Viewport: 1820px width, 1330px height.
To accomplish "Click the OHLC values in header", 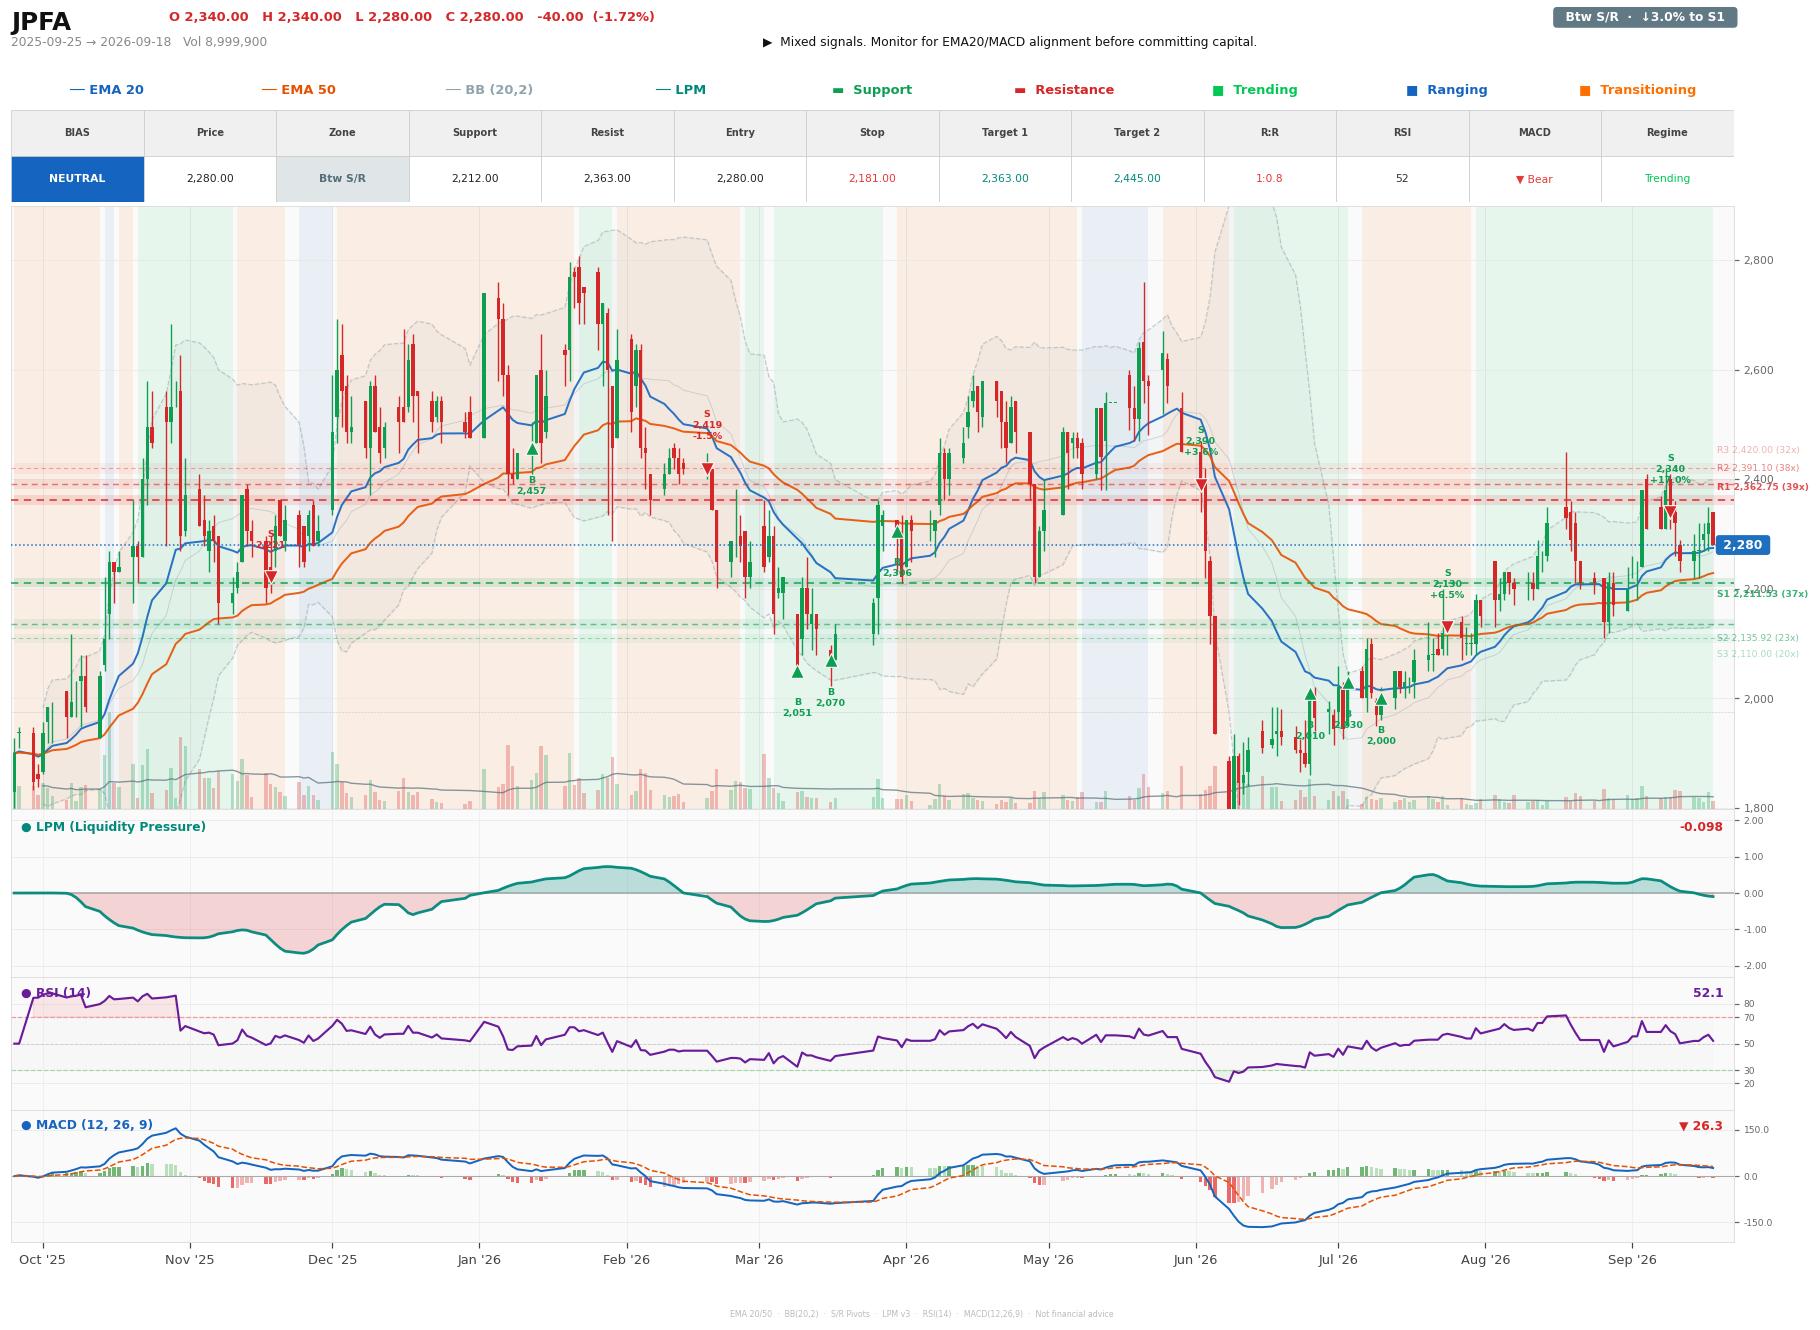I will 411,17.
